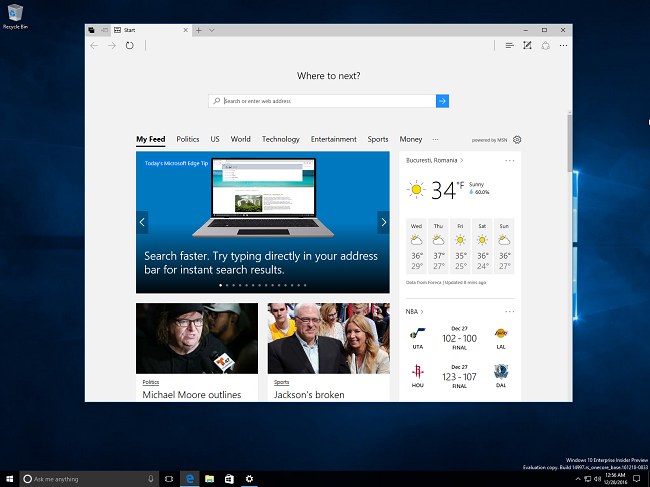Click the powered by MSN link
Viewport: 650px width, 487px height.
[489, 140]
